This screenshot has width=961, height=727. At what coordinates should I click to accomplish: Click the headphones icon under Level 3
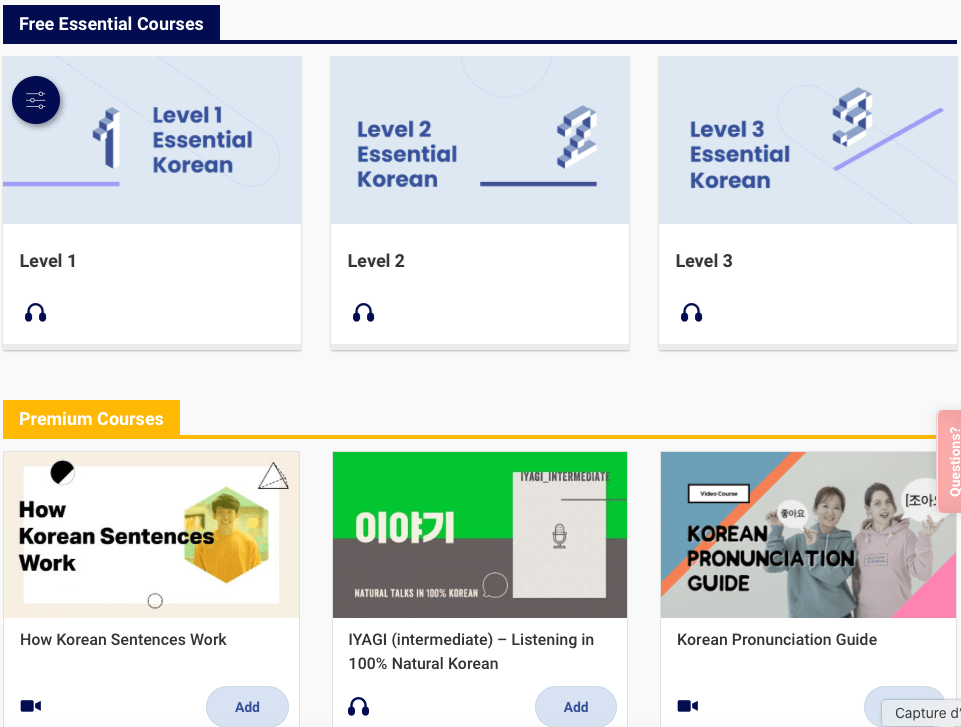click(x=691, y=313)
